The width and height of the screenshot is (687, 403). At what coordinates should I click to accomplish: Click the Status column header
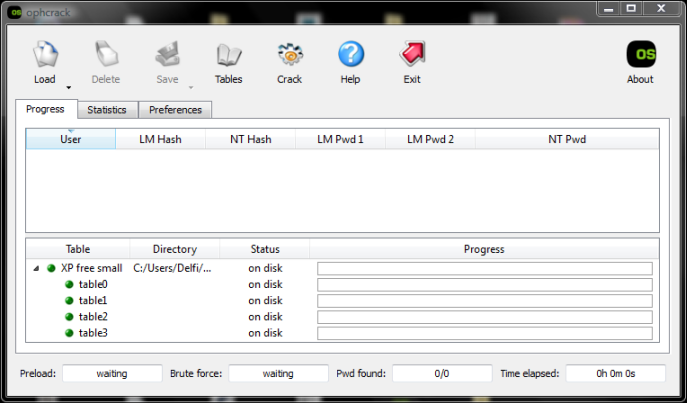click(x=265, y=249)
